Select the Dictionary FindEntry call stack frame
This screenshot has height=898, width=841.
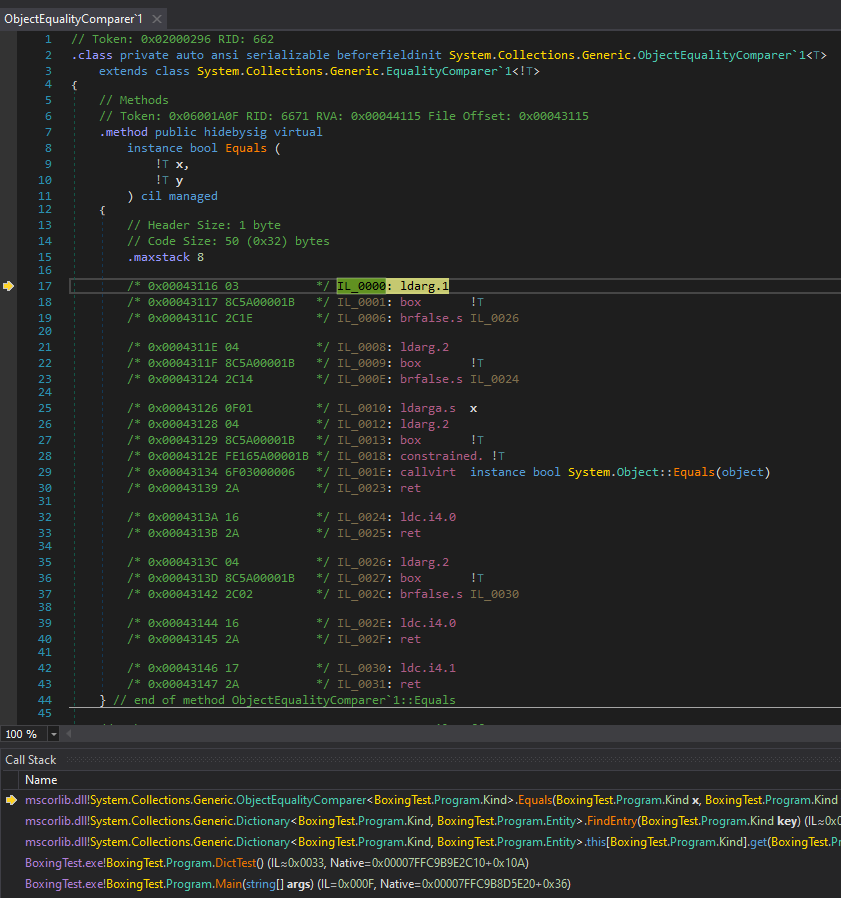(433, 821)
